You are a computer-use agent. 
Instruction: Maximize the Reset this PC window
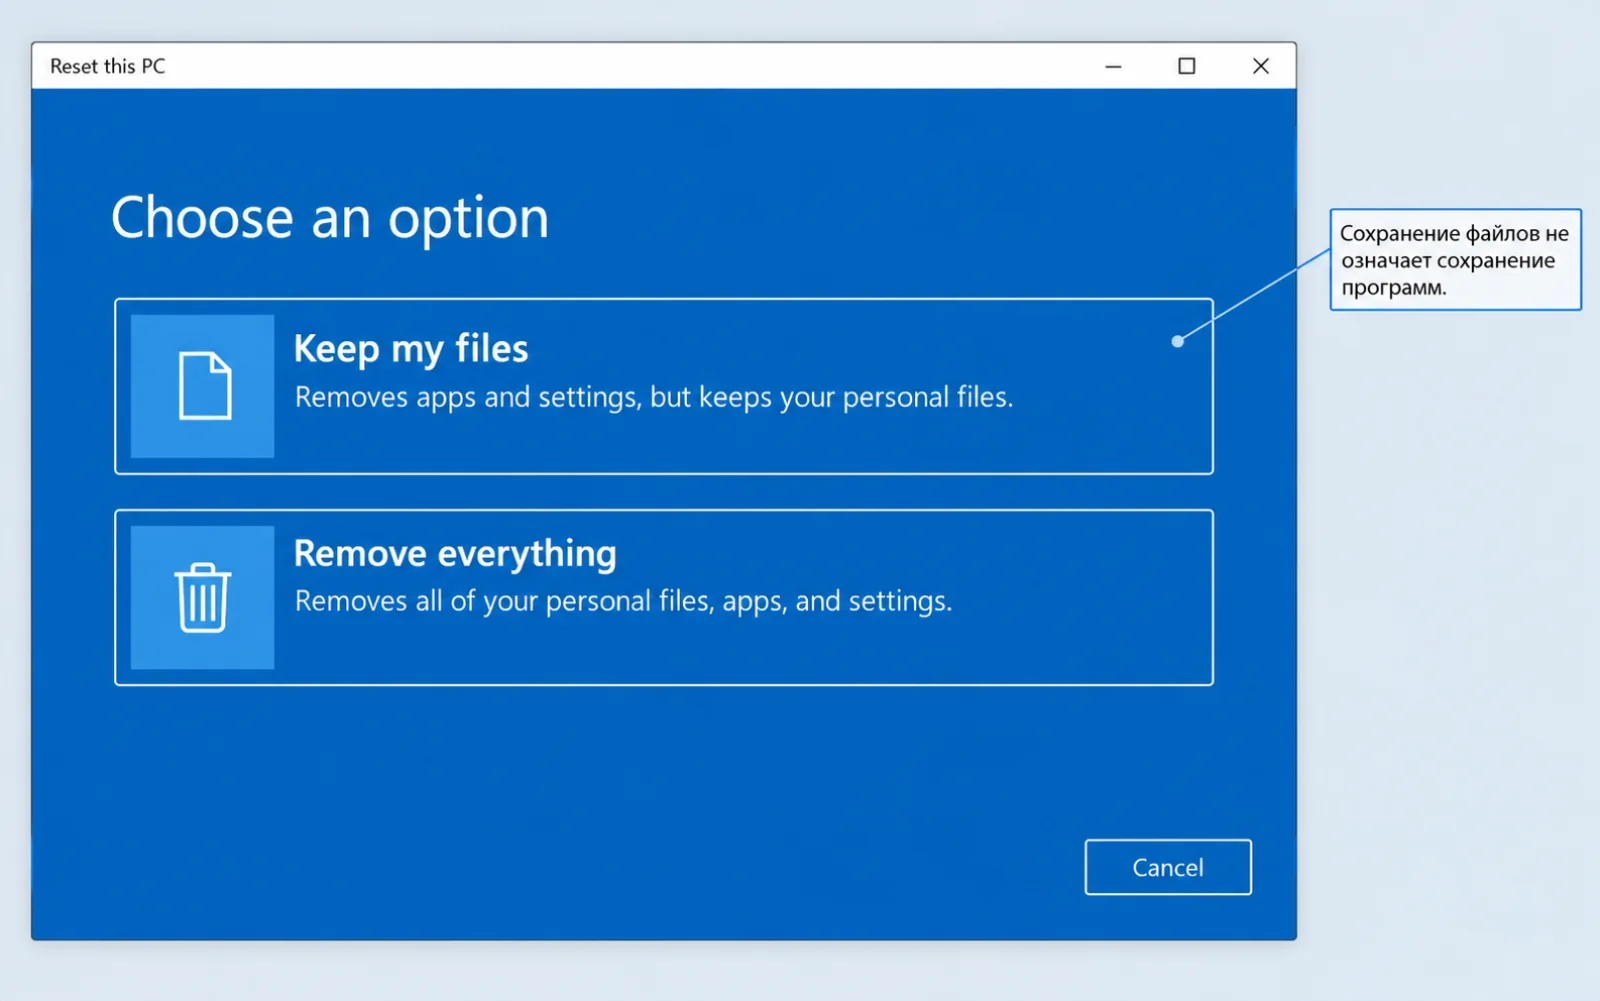[x=1187, y=66]
